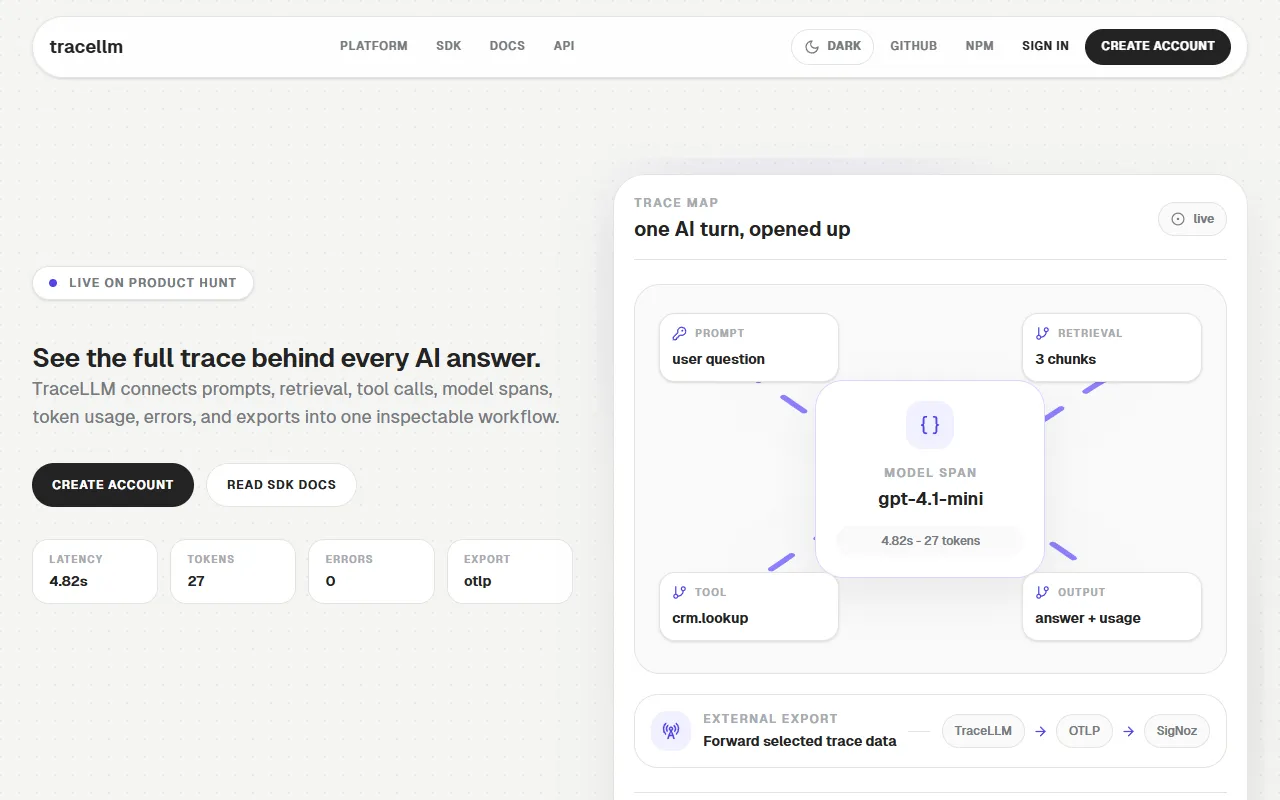
Task: Click Sign In
Action: [1045, 46]
